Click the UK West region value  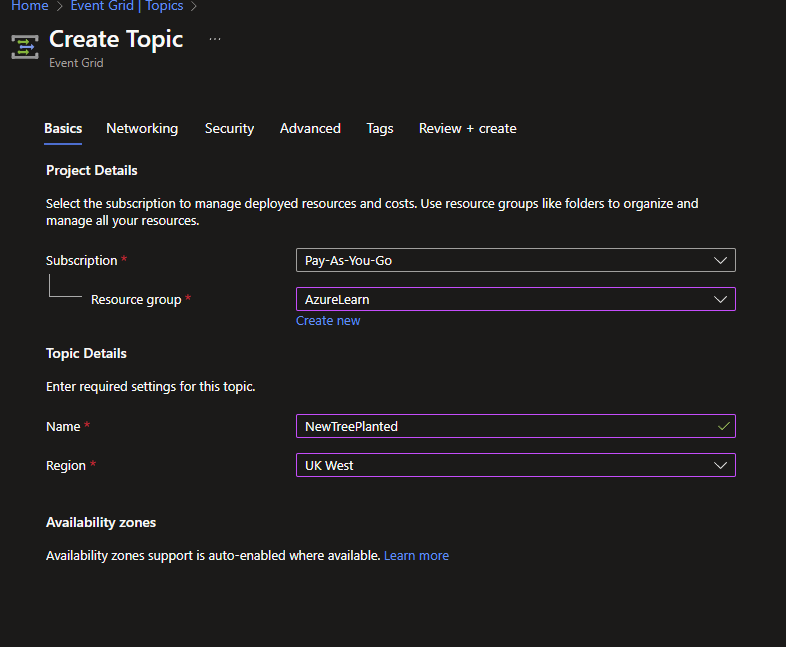tap(329, 465)
